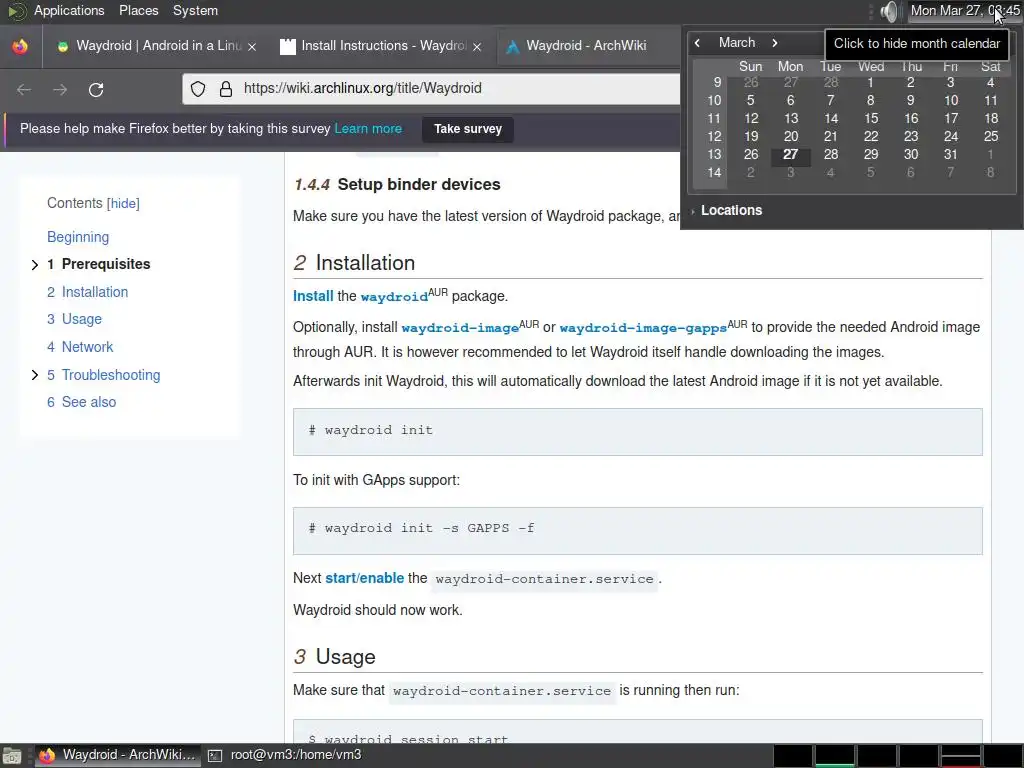Go back with the back arrow
This screenshot has width=1024, height=768.
click(x=24, y=89)
